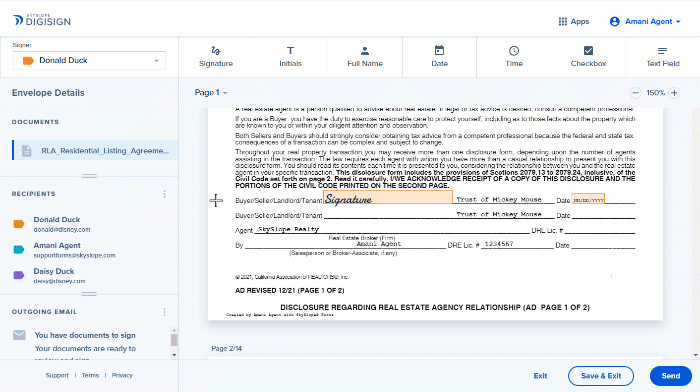Screen dimensions: 700x392
Task: Open the Privacy link
Action: point(122,375)
